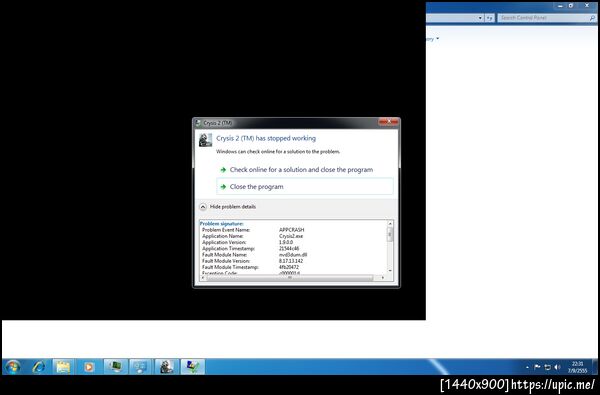Click the Crysis 2 dialog title-bar icon
The height and width of the screenshot is (395, 600).
click(x=198, y=123)
